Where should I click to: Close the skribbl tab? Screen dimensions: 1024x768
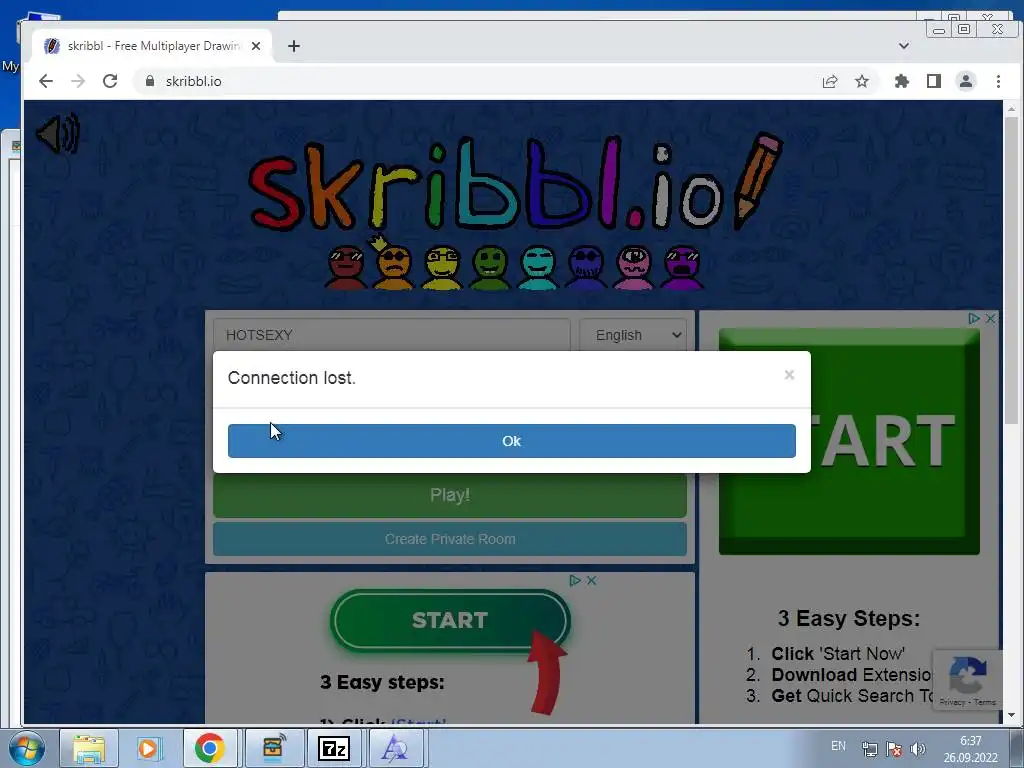256,46
